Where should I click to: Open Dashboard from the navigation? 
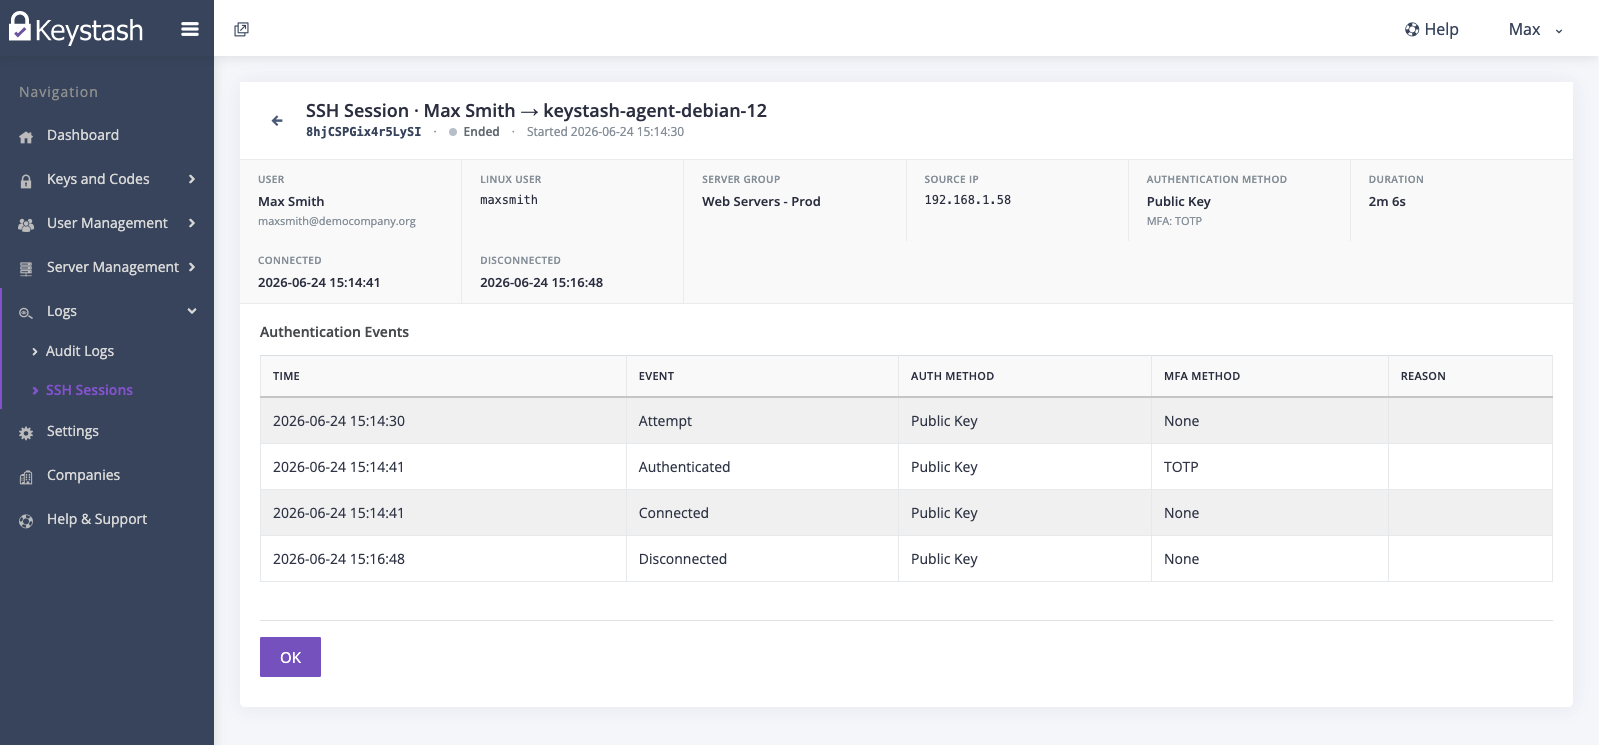pos(83,135)
